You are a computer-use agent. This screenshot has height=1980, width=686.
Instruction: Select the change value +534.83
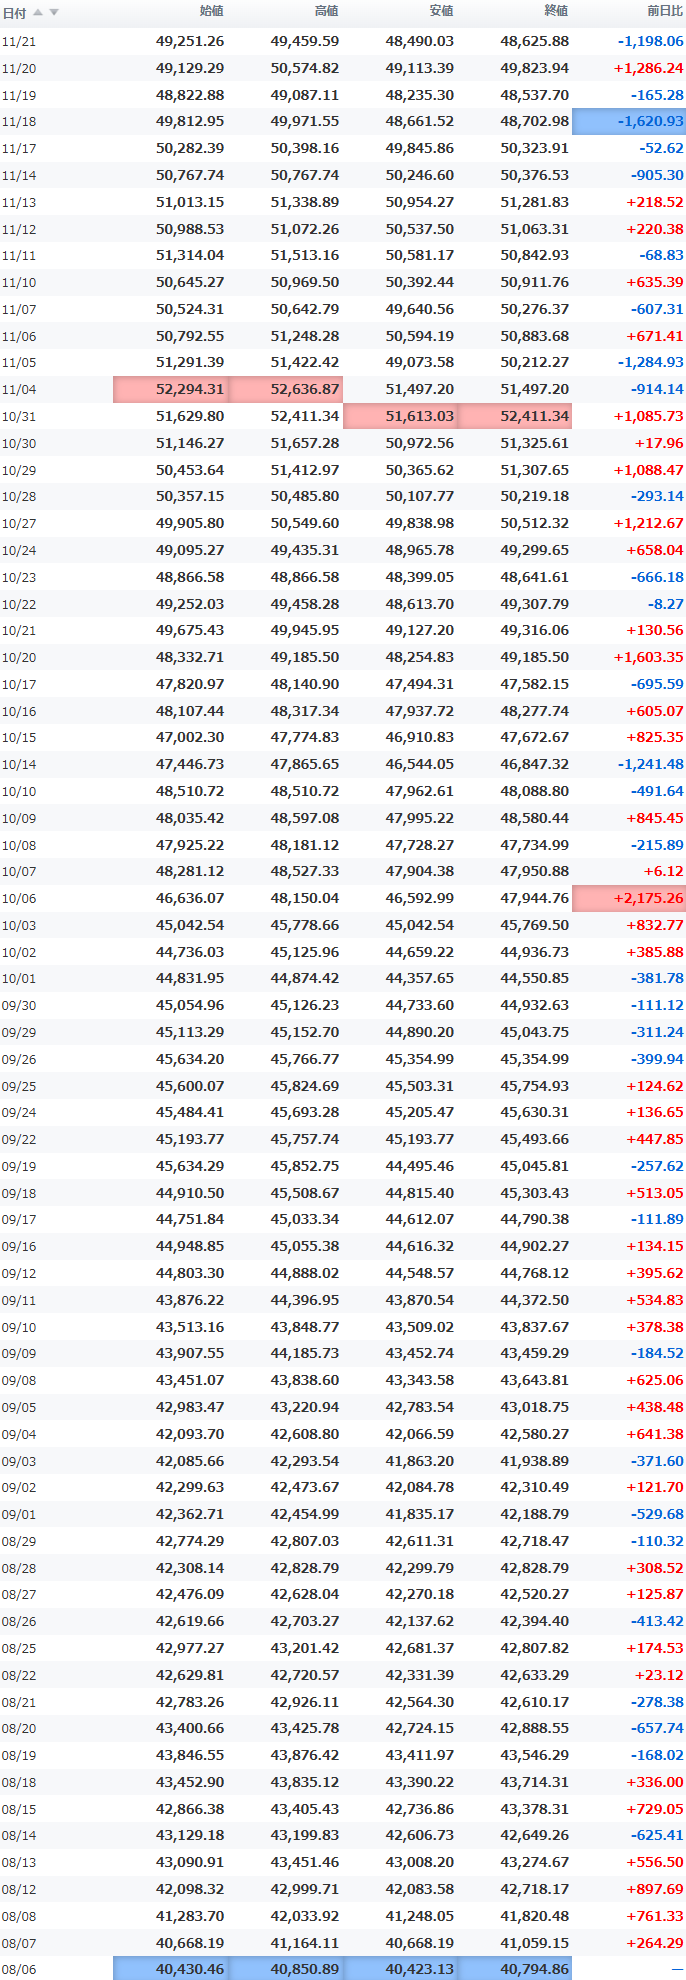[655, 1301]
